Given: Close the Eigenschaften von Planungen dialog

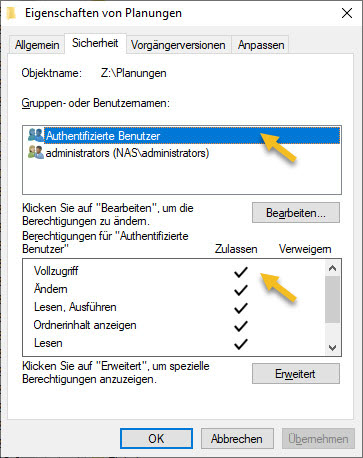Looking at the screenshot, I should (347, 13).
